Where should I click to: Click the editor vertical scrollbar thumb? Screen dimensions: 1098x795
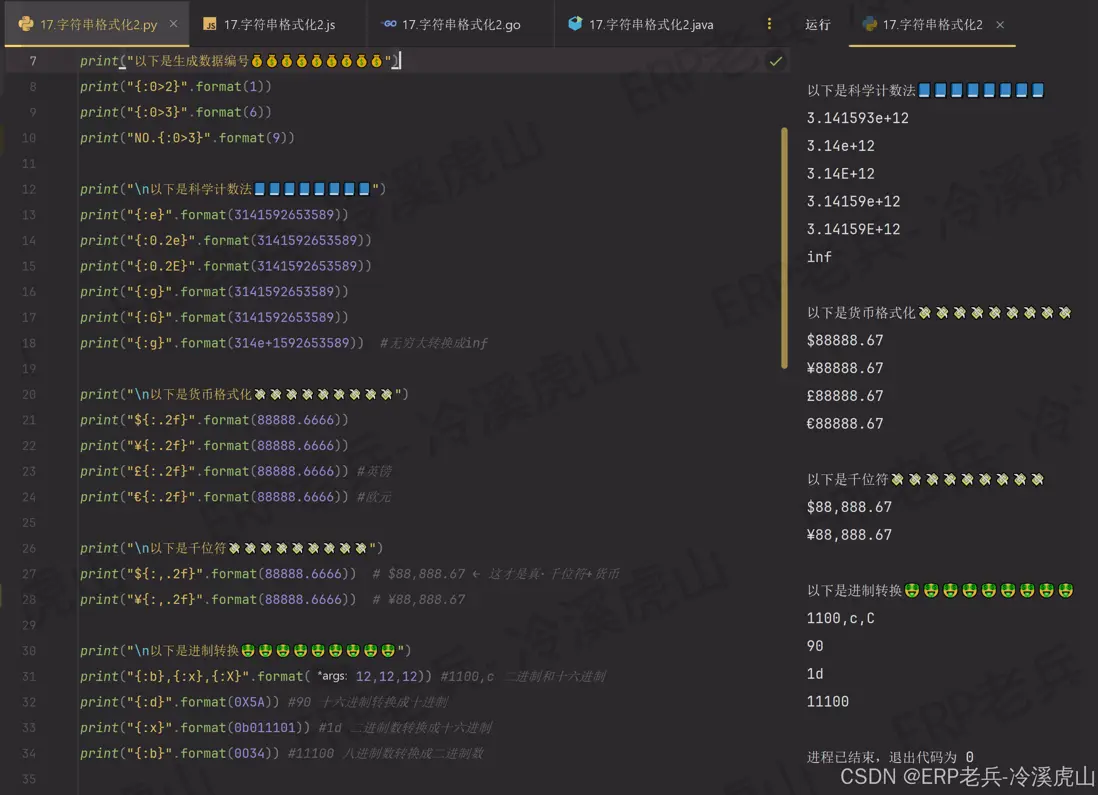pyautogui.click(x=784, y=248)
